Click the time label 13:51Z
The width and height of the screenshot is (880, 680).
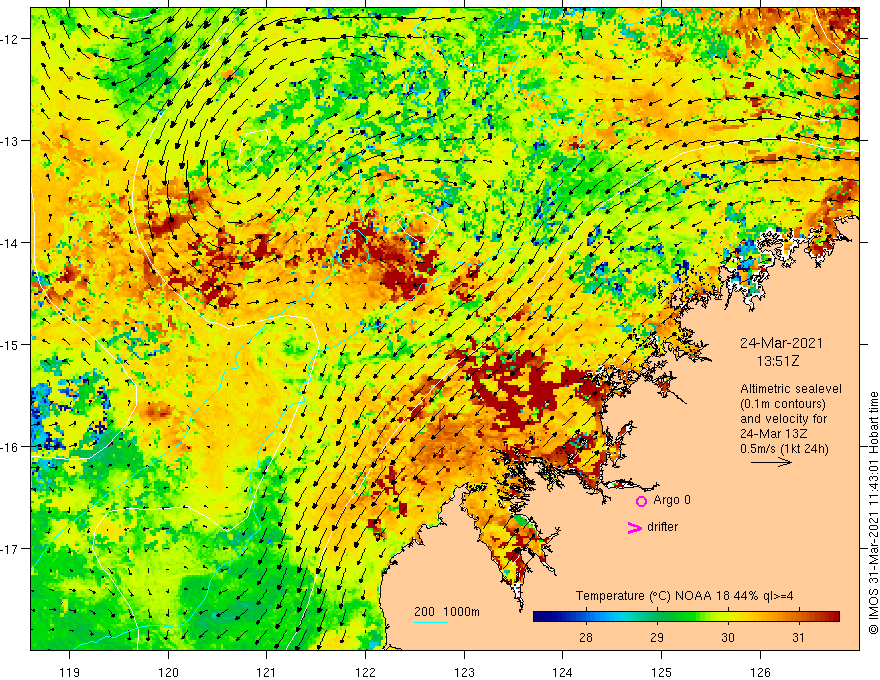777,361
